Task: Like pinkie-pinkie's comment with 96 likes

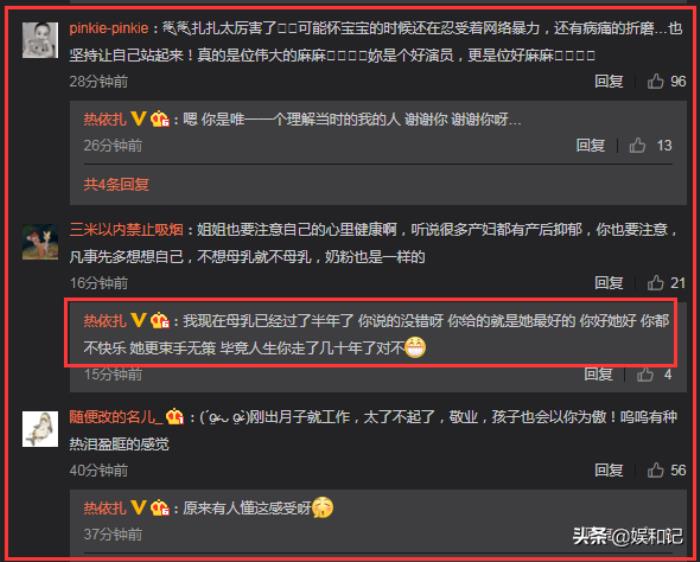Action: tap(655, 81)
